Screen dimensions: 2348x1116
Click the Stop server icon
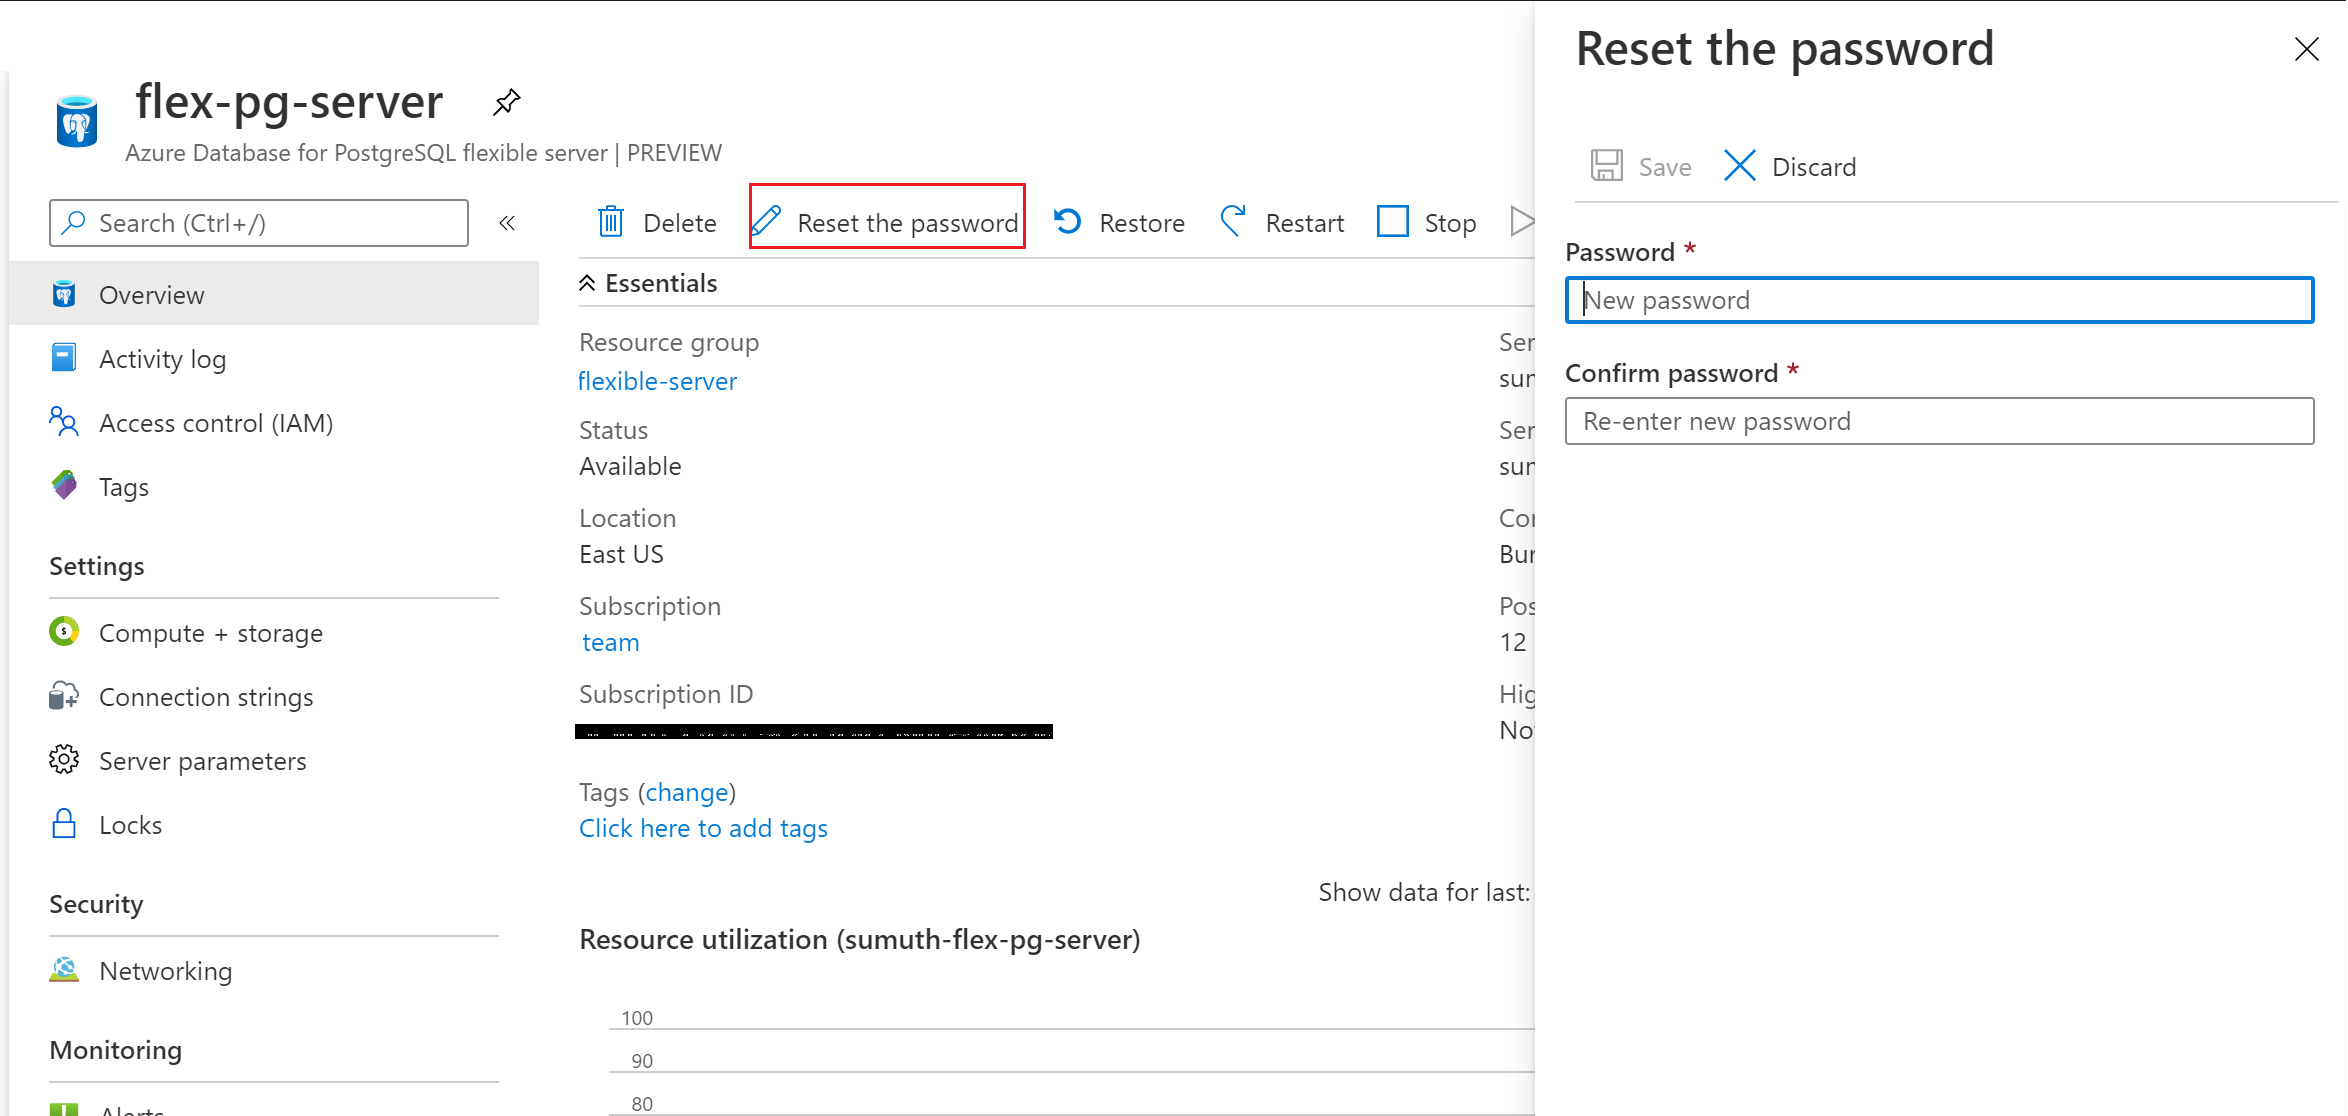[x=1393, y=220]
